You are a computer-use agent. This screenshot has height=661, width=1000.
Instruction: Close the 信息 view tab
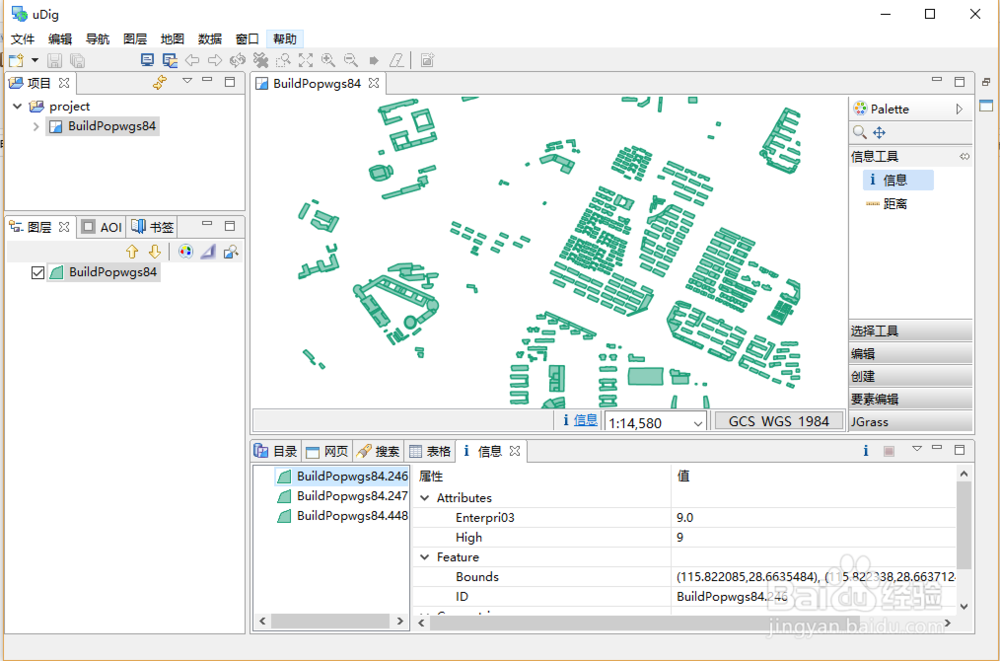click(515, 451)
